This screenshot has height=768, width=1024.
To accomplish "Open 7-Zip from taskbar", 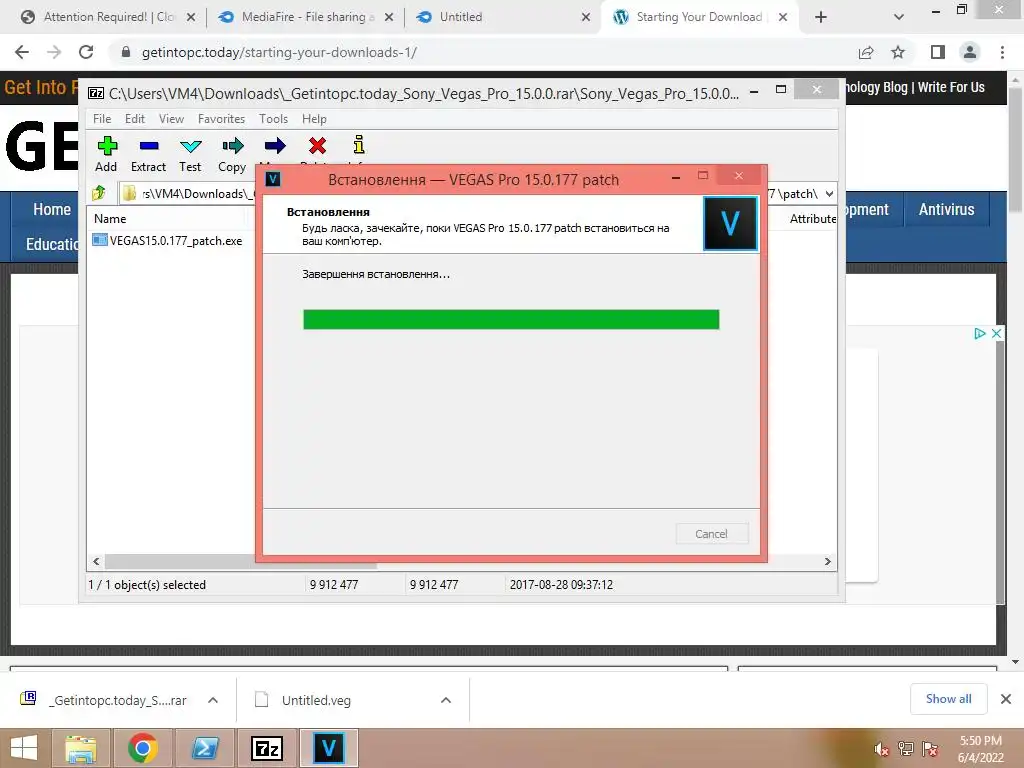I will click(266, 748).
